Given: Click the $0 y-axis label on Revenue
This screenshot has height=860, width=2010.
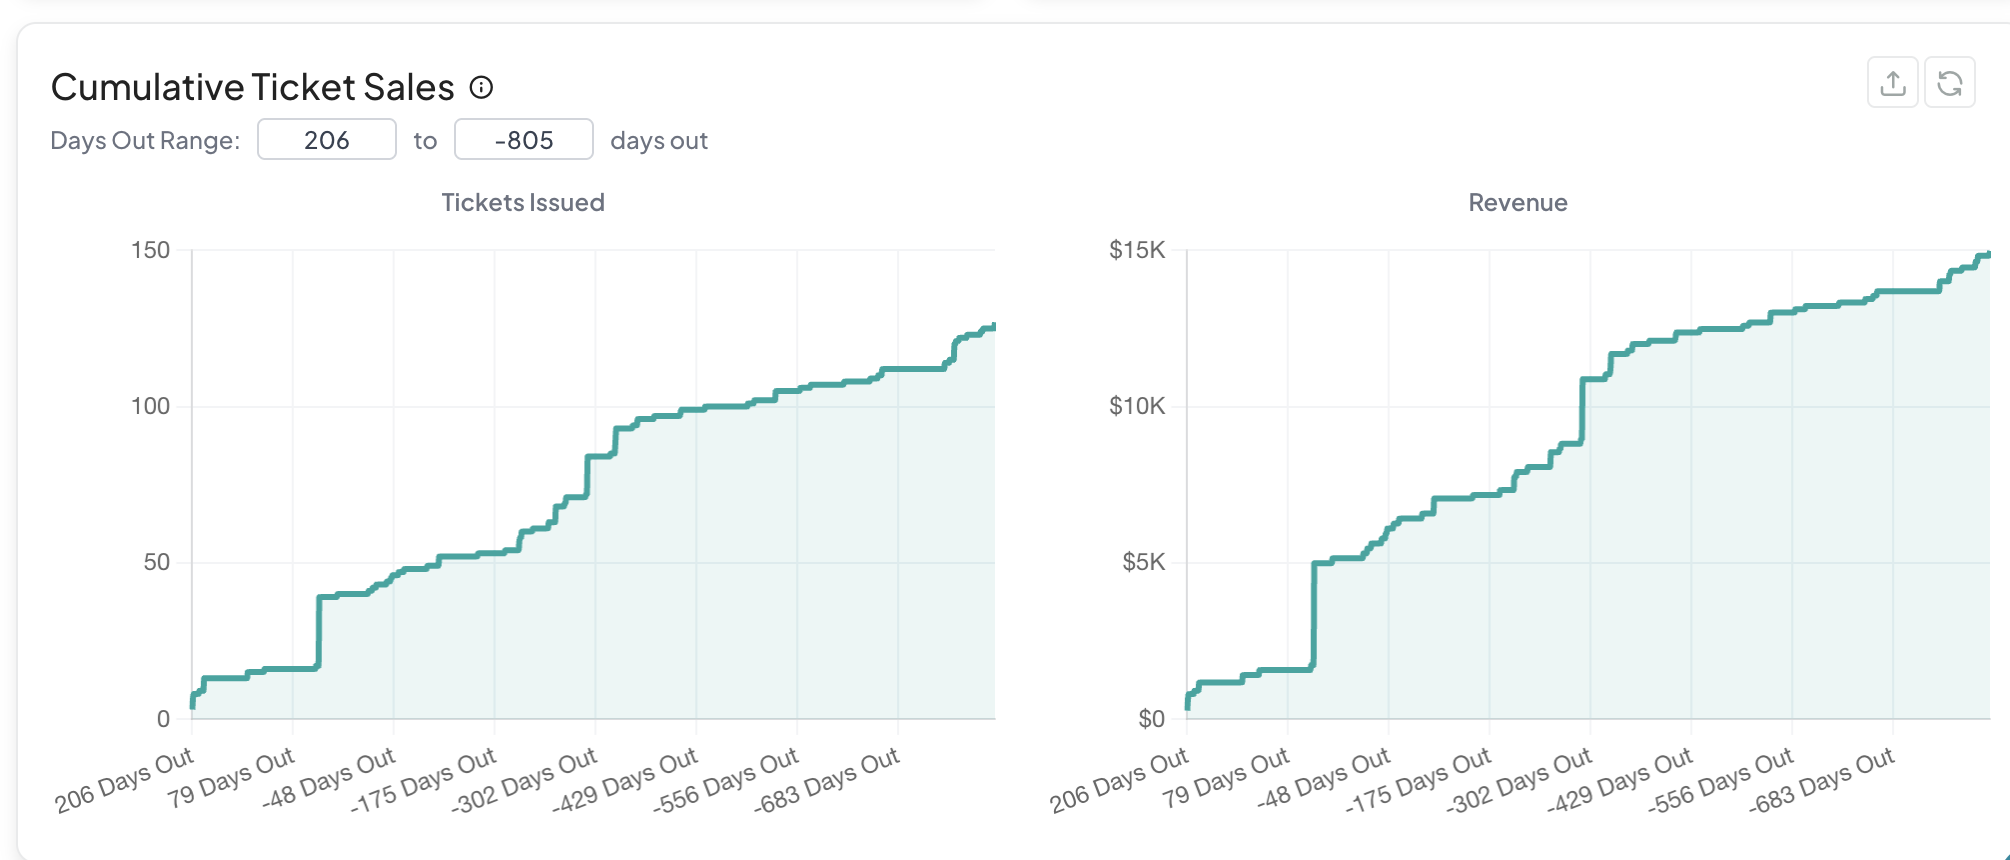Looking at the screenshot, I should pos(1151,718).
